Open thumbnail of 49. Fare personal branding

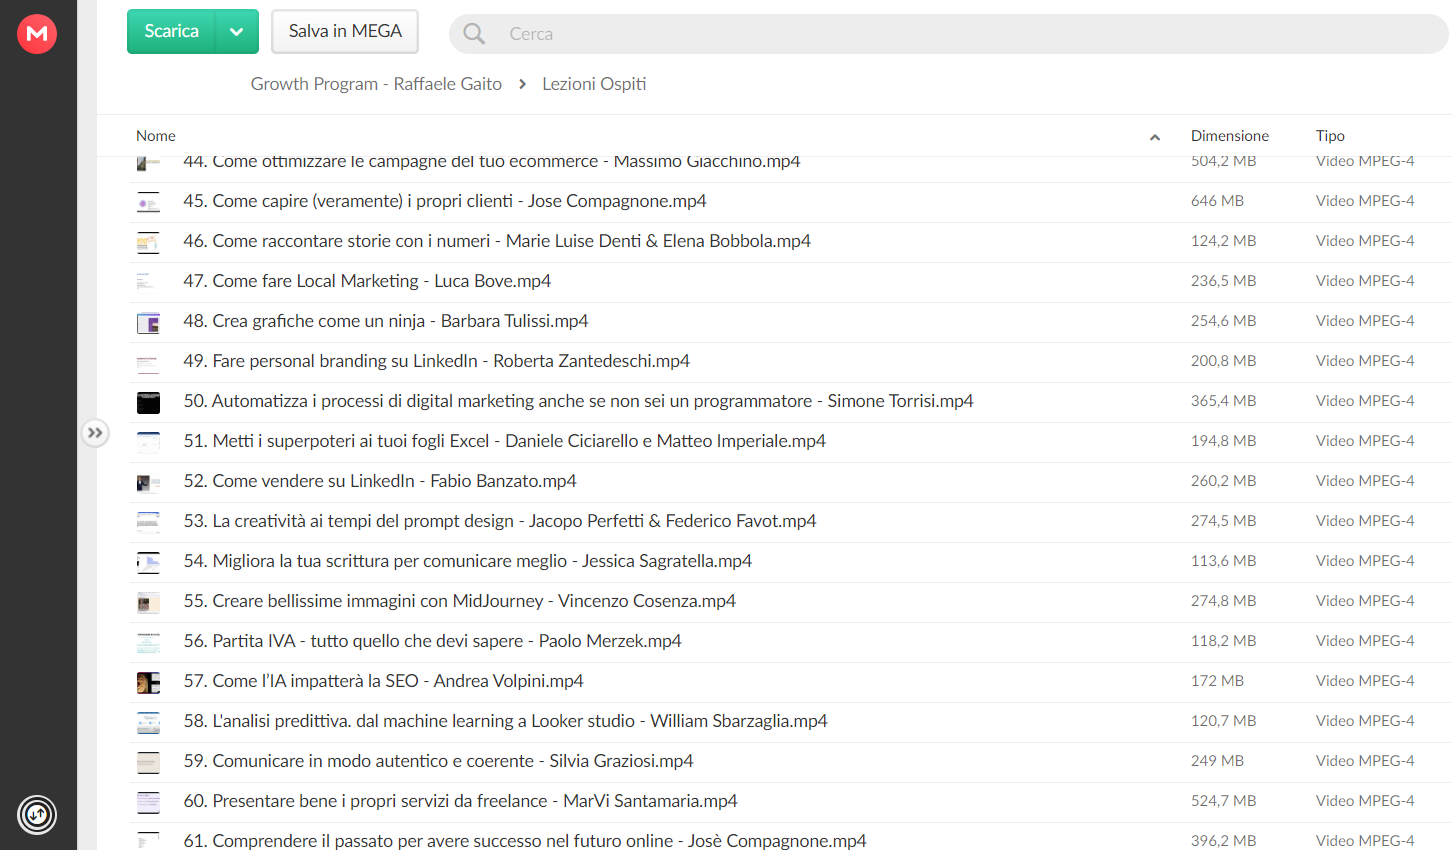point(148,363)
